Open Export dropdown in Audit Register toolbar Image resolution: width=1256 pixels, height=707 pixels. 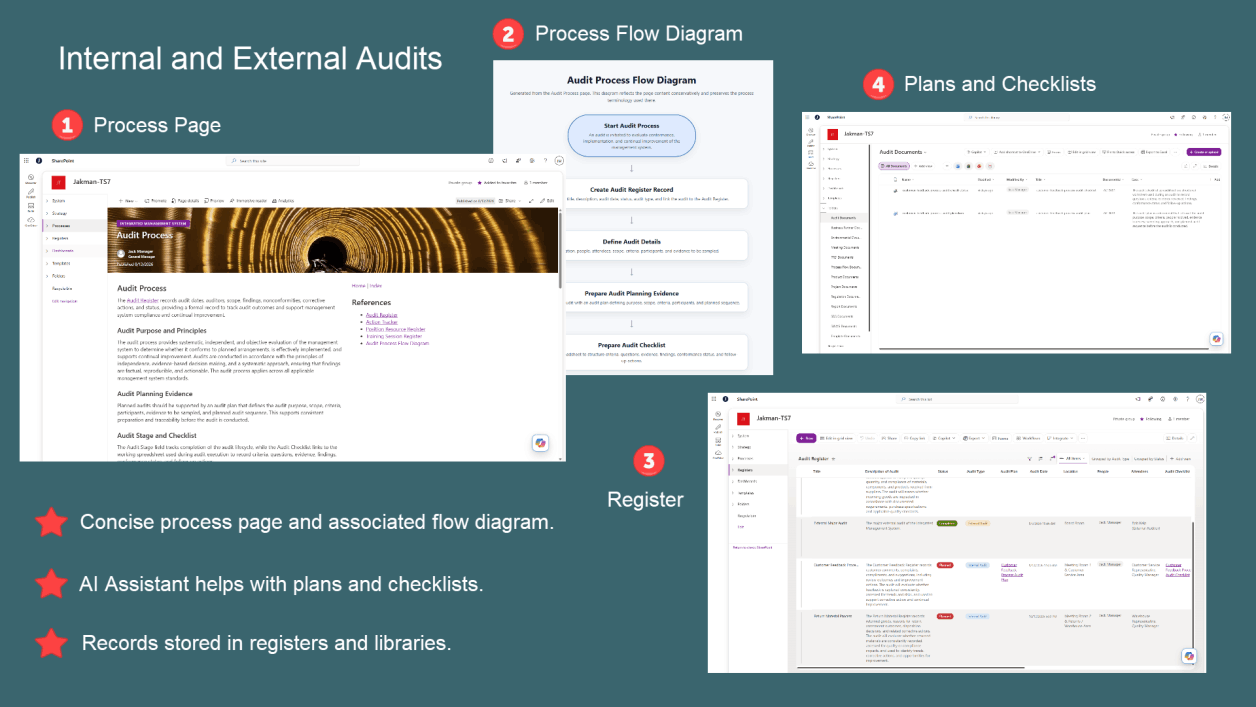tap(974, 438)
